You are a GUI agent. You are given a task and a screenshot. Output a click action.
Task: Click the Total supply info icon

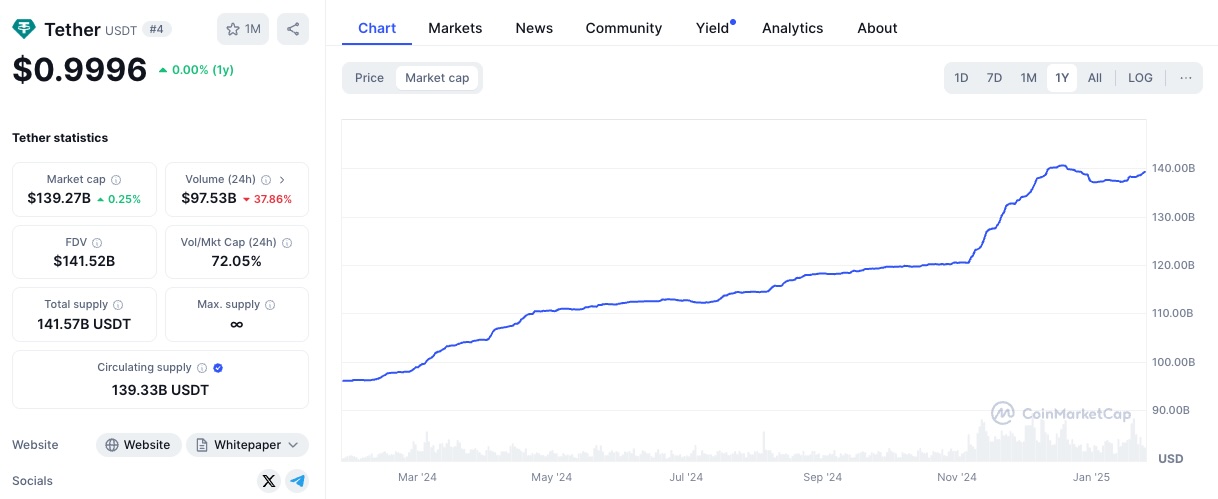click(x=118, y=305)
